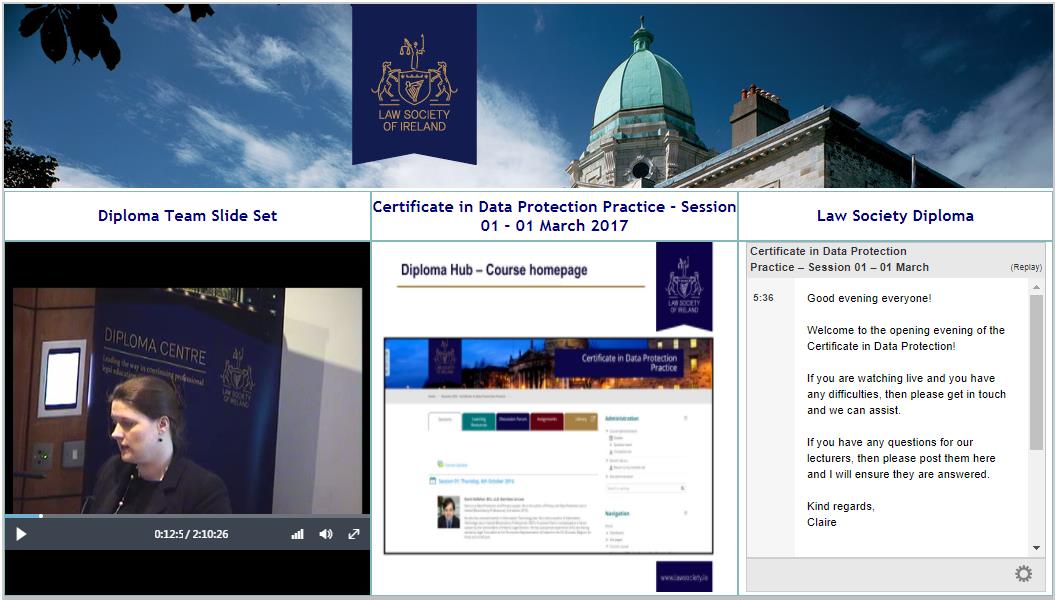This screenshot has height=600, width=1058.
Task: Click the video elapsed time display
Action: pos(191,534)
